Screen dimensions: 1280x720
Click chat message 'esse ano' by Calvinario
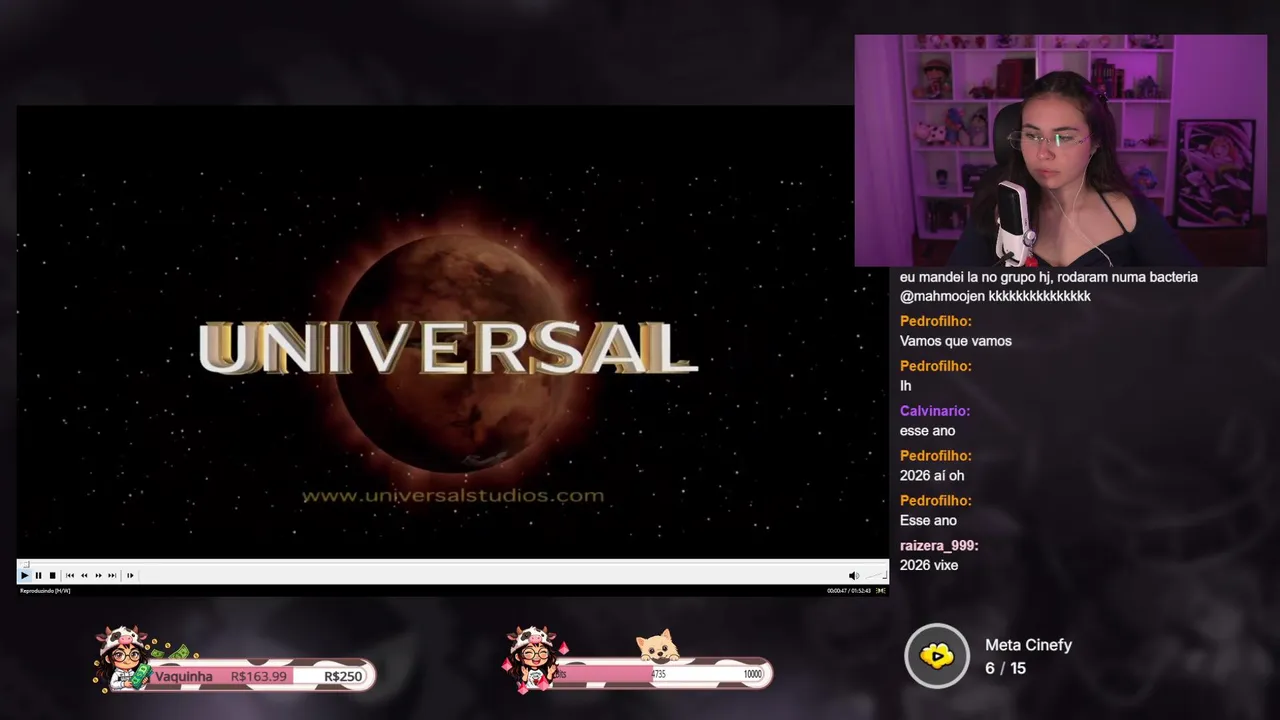(x=928, y=431)
